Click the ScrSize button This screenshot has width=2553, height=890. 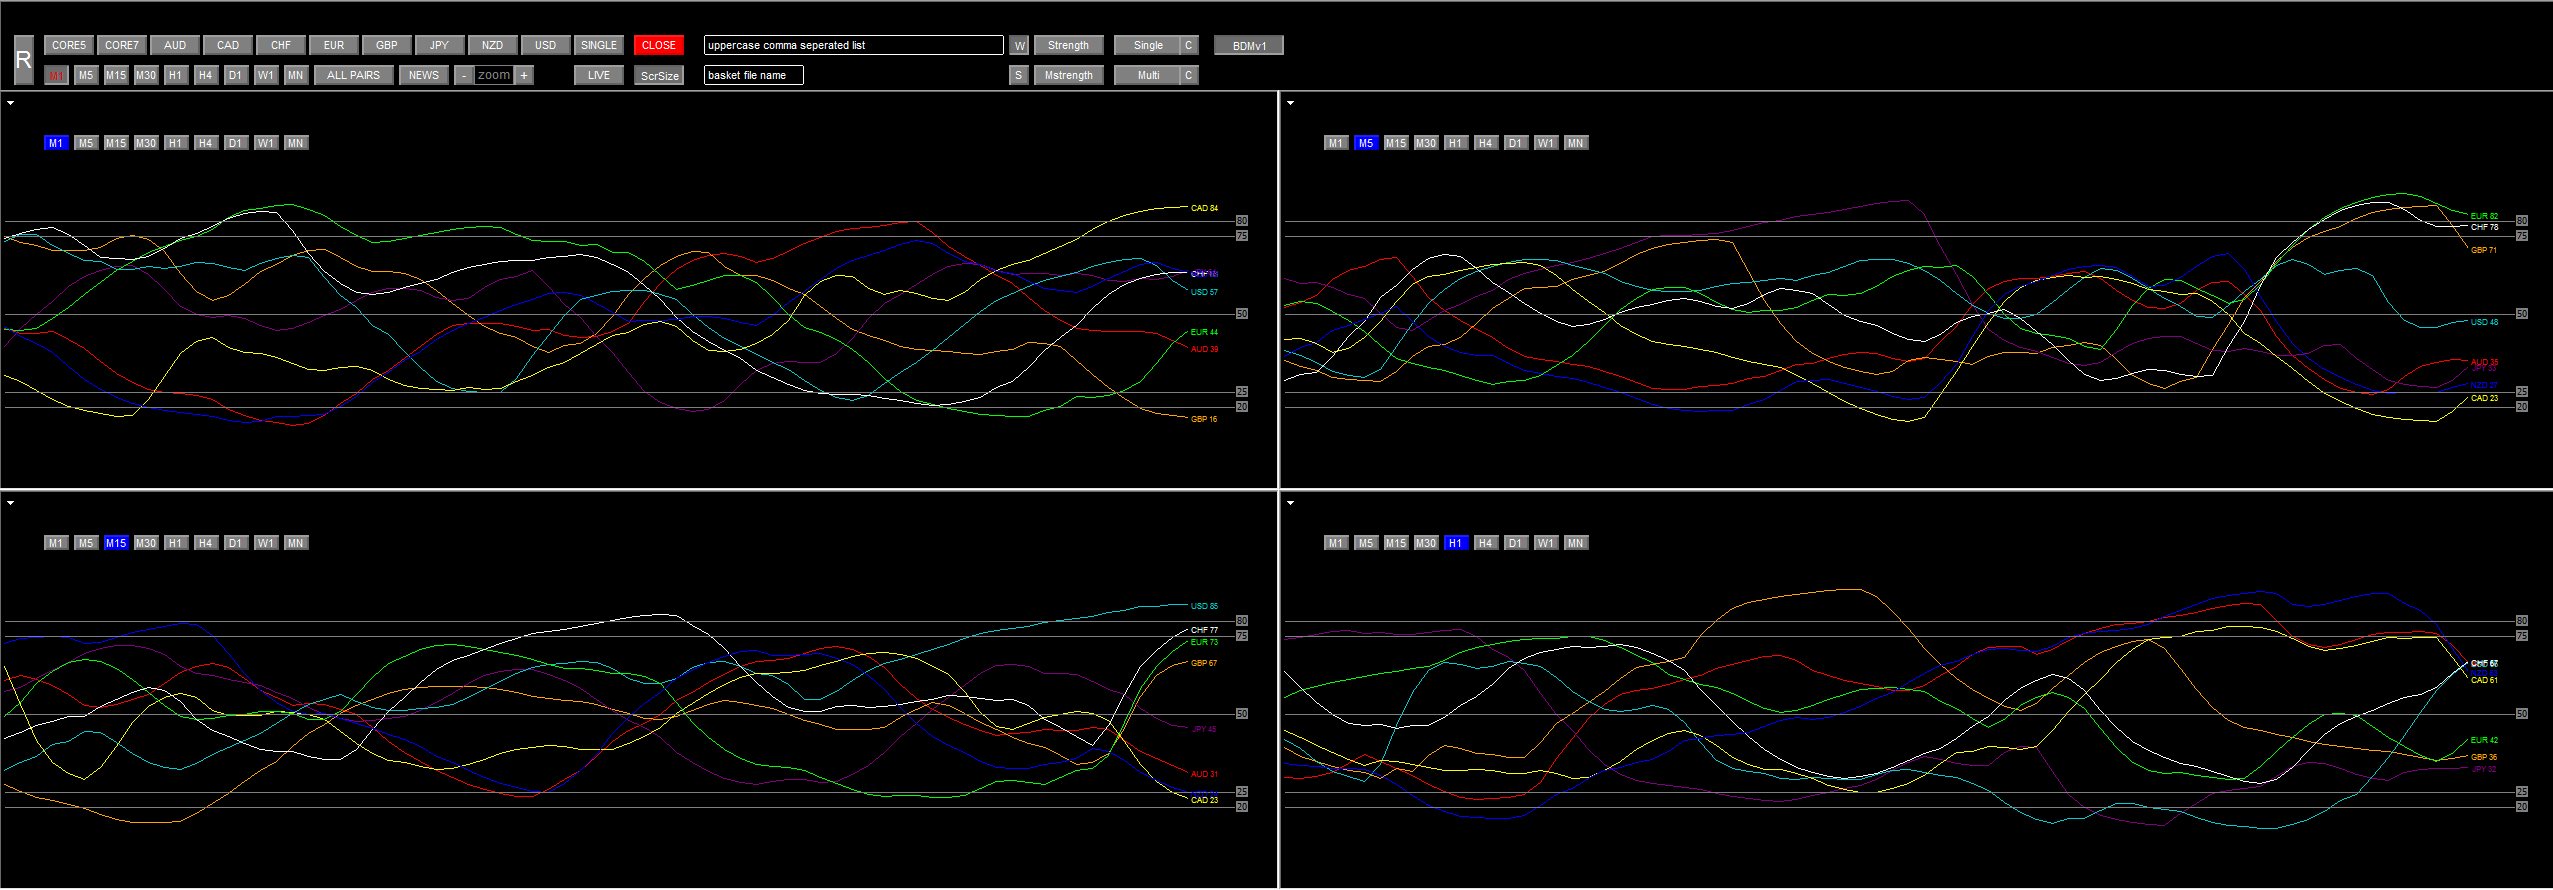point(659,75)
